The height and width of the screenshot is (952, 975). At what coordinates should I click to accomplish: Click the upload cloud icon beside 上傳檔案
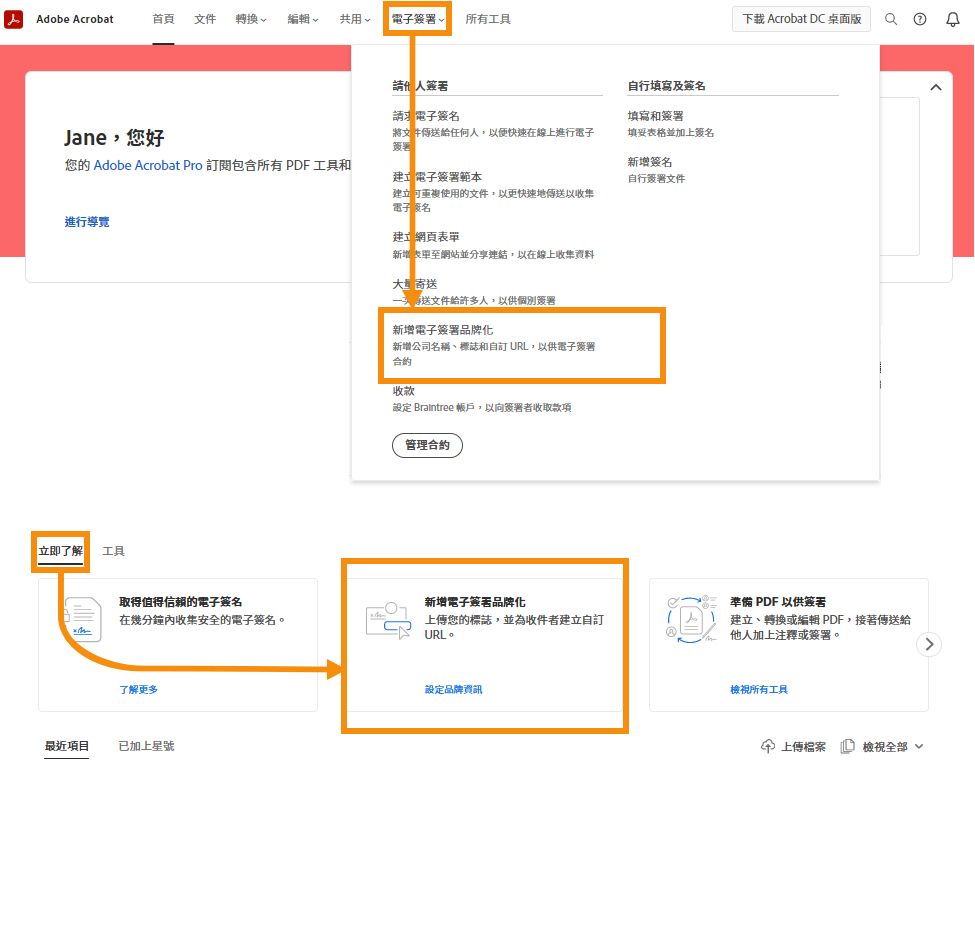coord(768,746)
